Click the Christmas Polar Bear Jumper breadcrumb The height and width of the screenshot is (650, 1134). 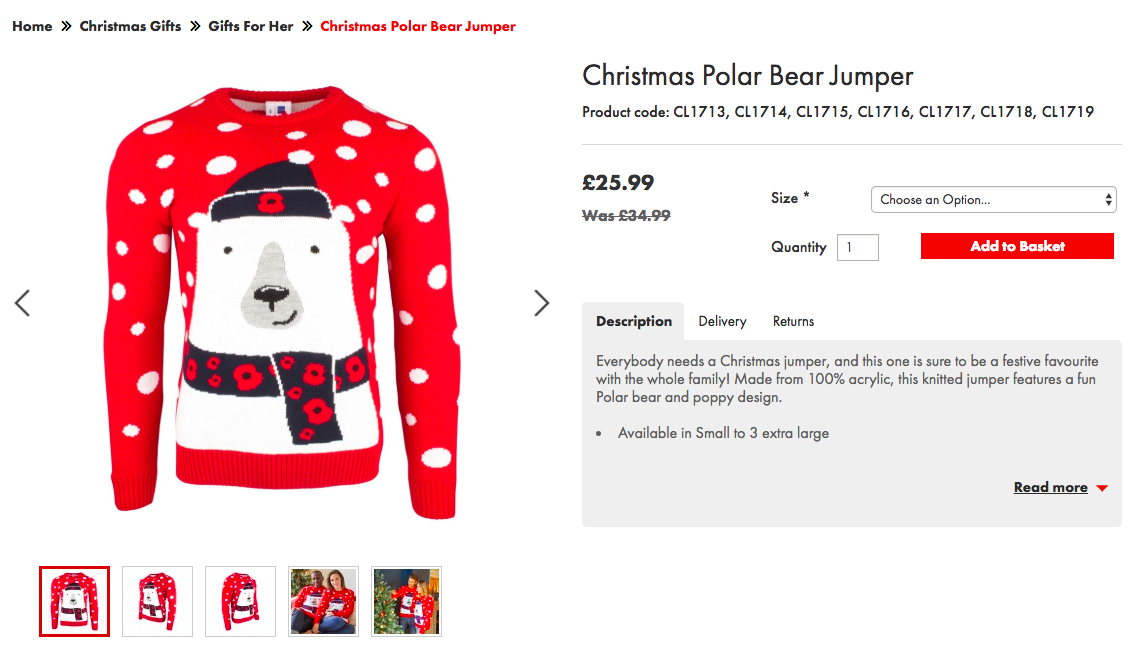(x=418, y=26)
